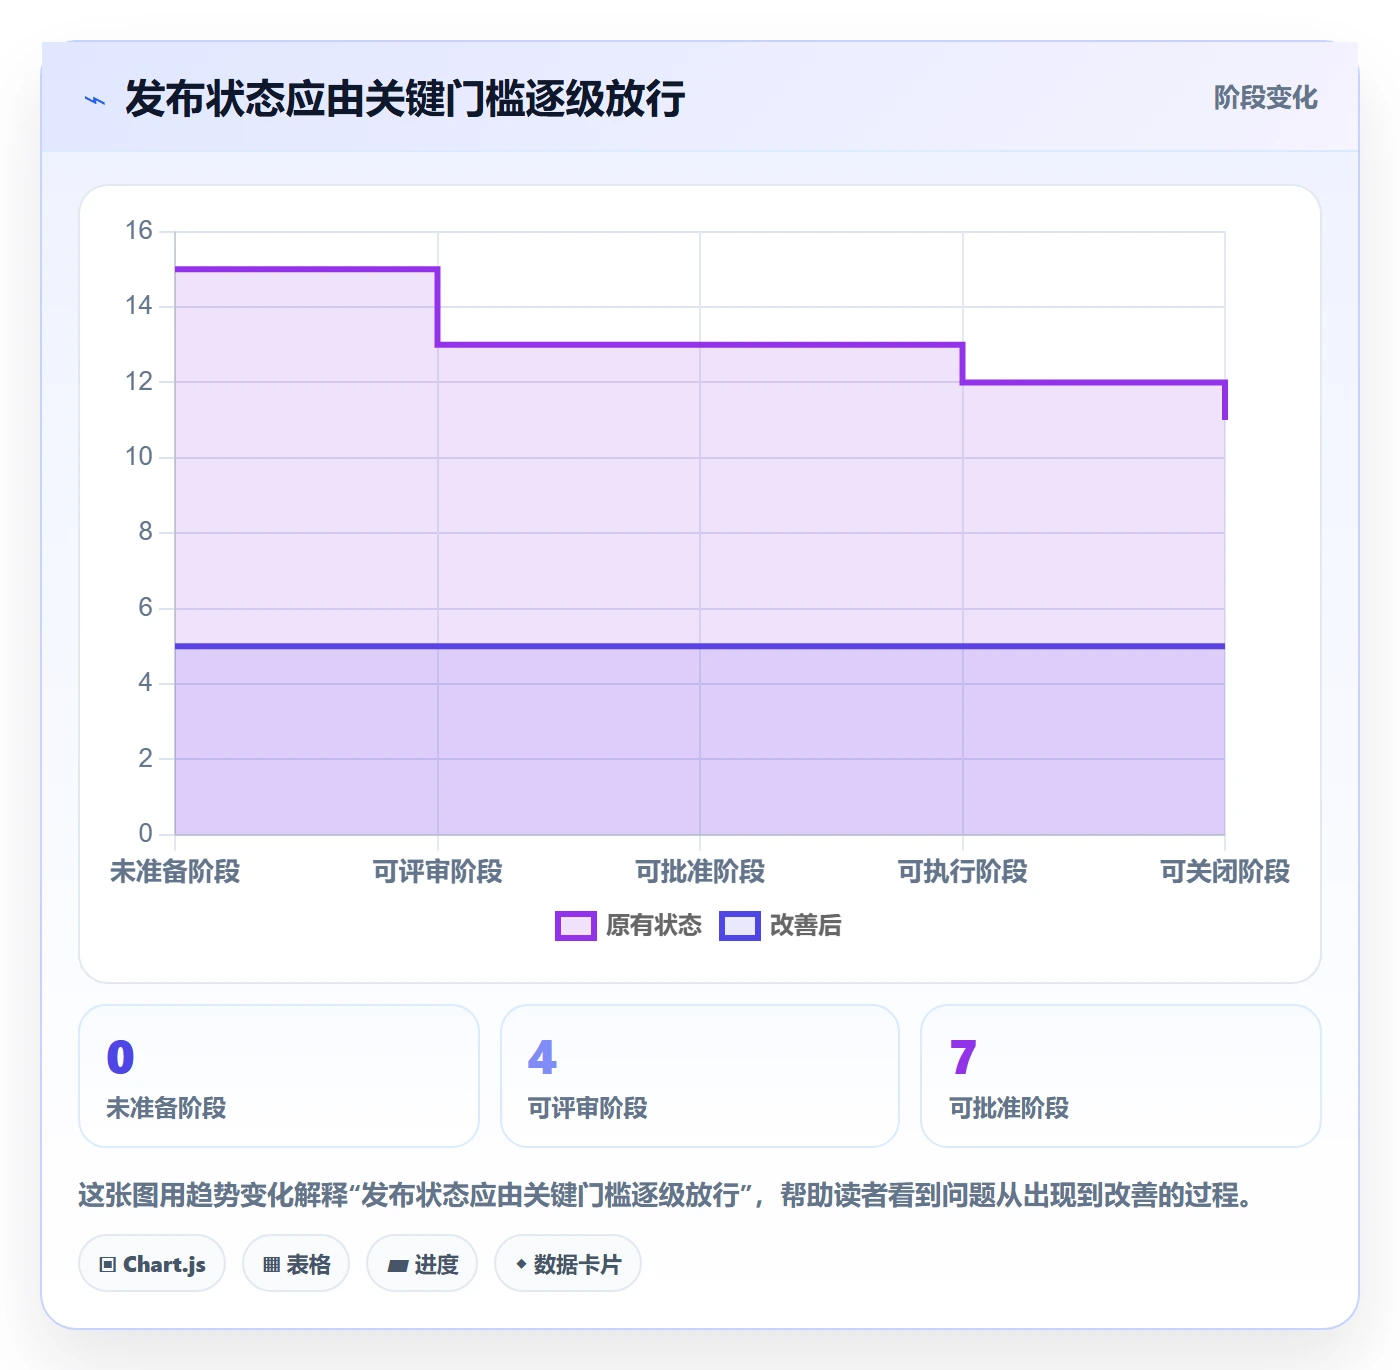Click the 阶段变化 label in header

coord(1265,97)
